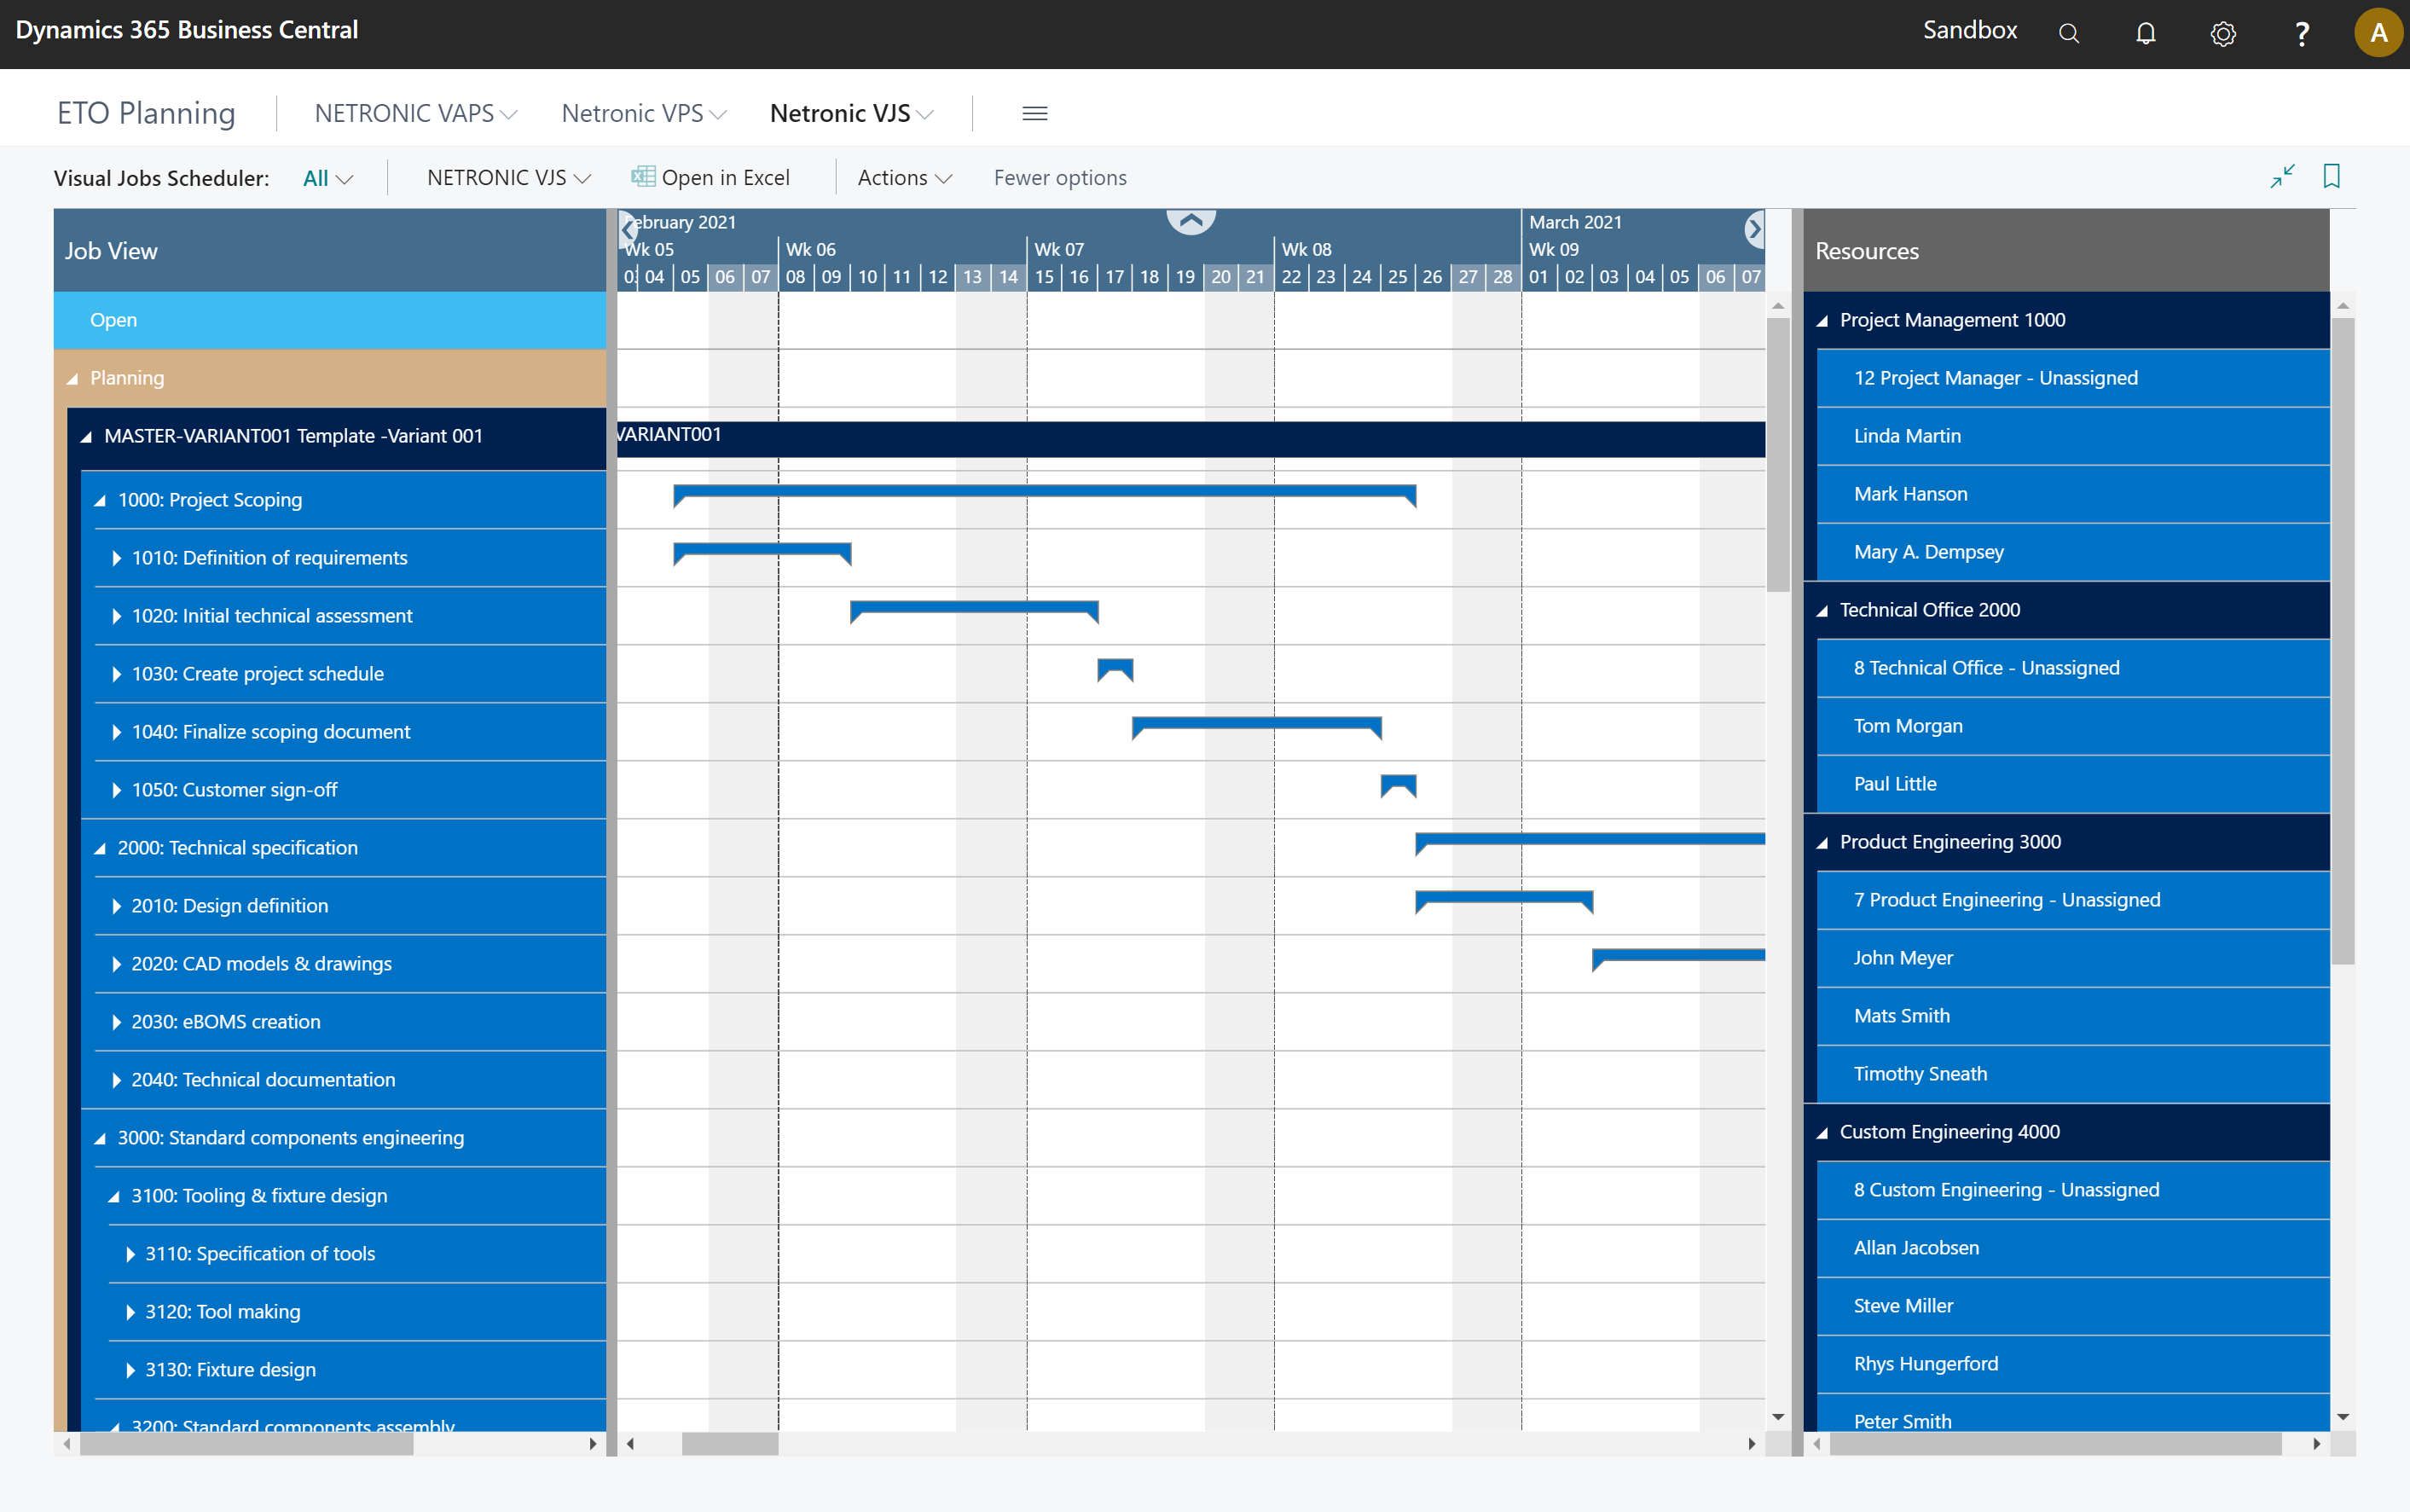
Task: Click the hamburger menu icon in toolbar
Action: (x=1036, y=113)
